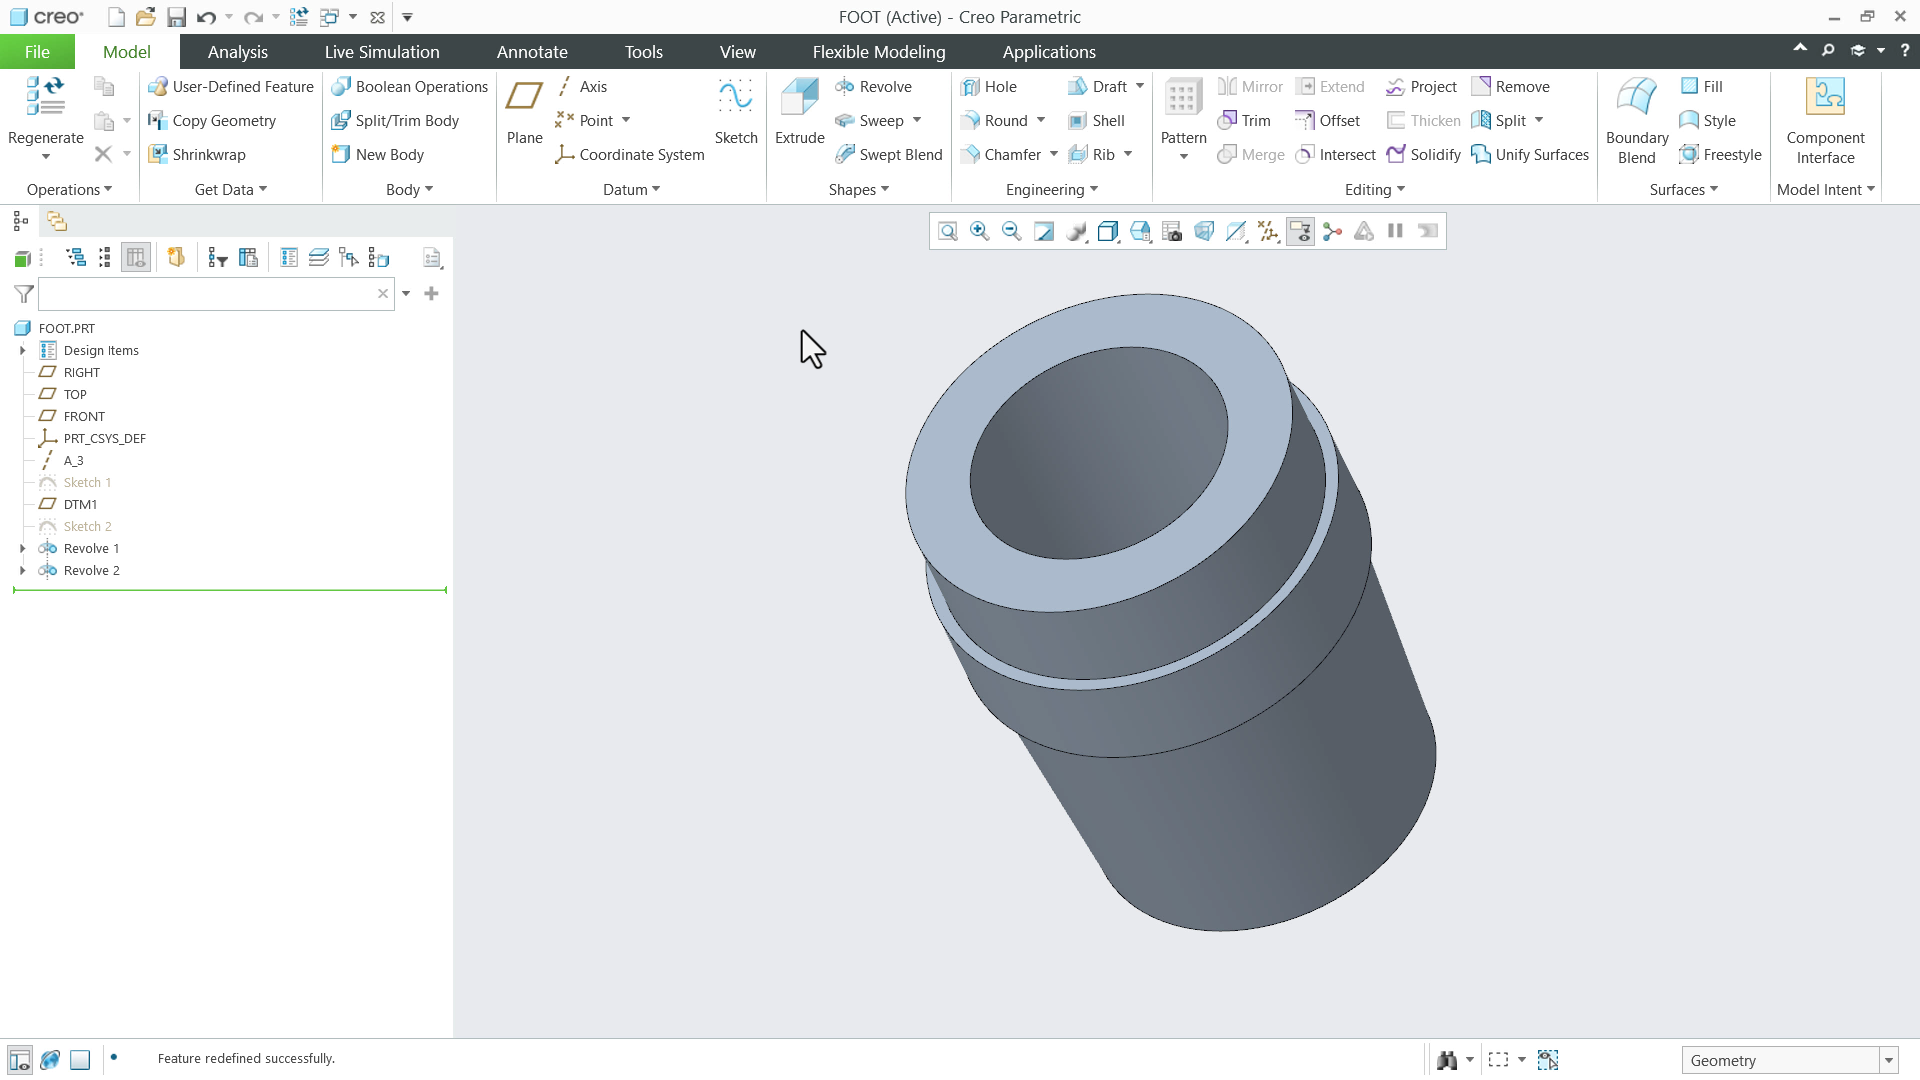Create a new Coordinate System datum
This screenshot has width=1920, height=1080.
coord(628,154)
